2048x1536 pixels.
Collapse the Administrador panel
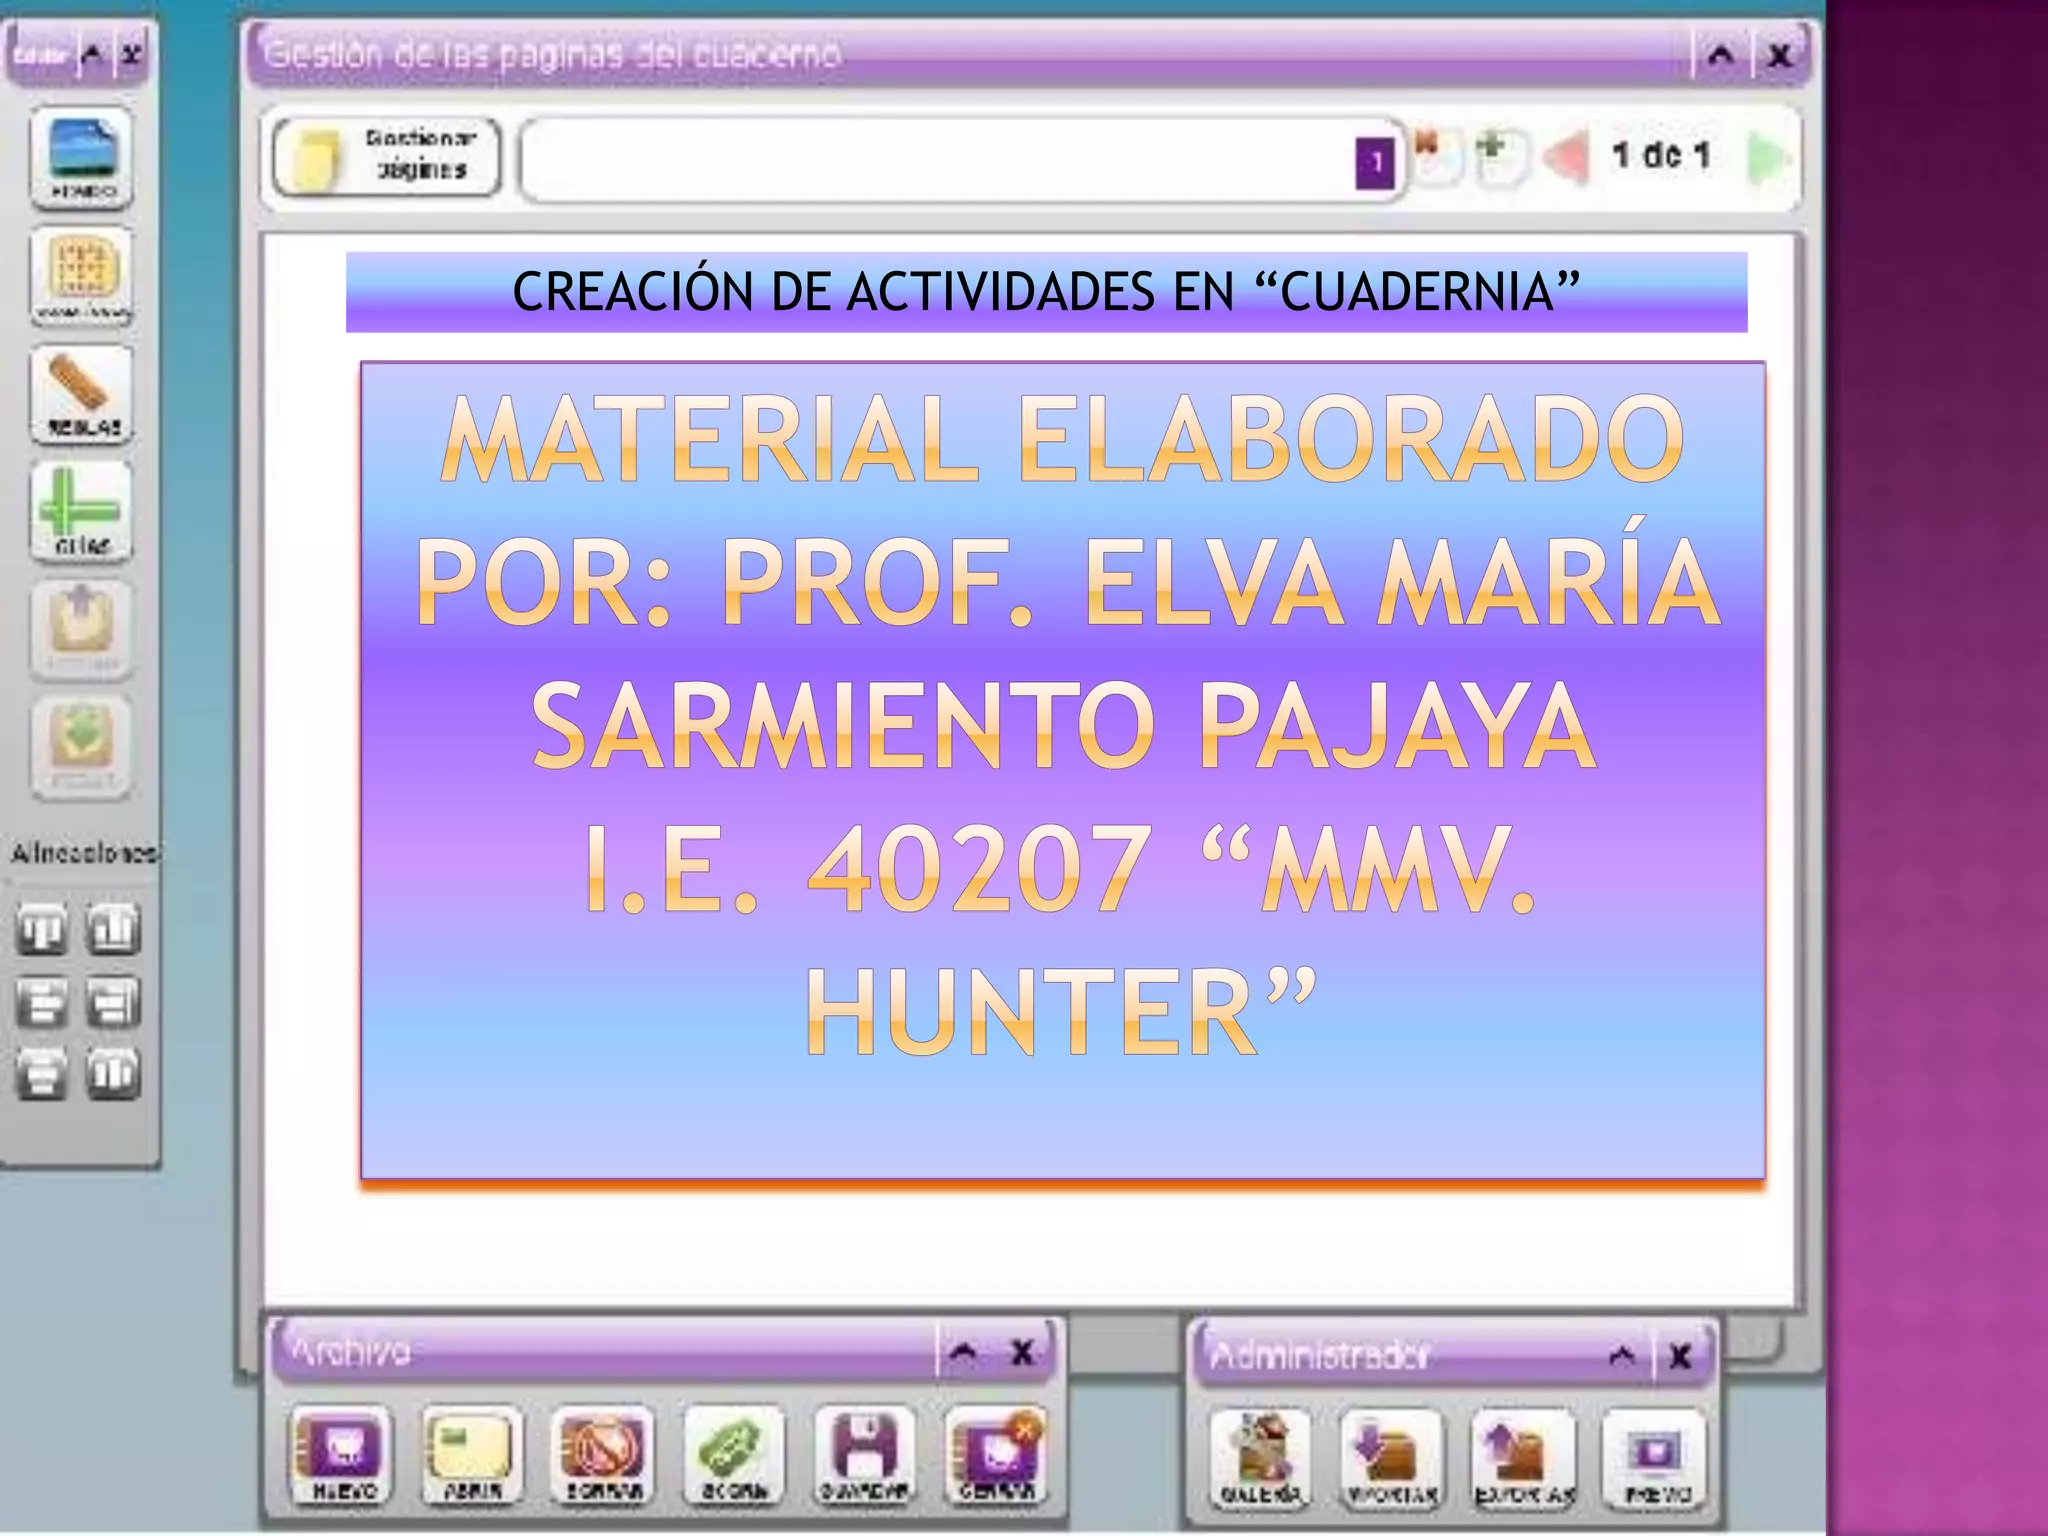tap(1622, 1356)
